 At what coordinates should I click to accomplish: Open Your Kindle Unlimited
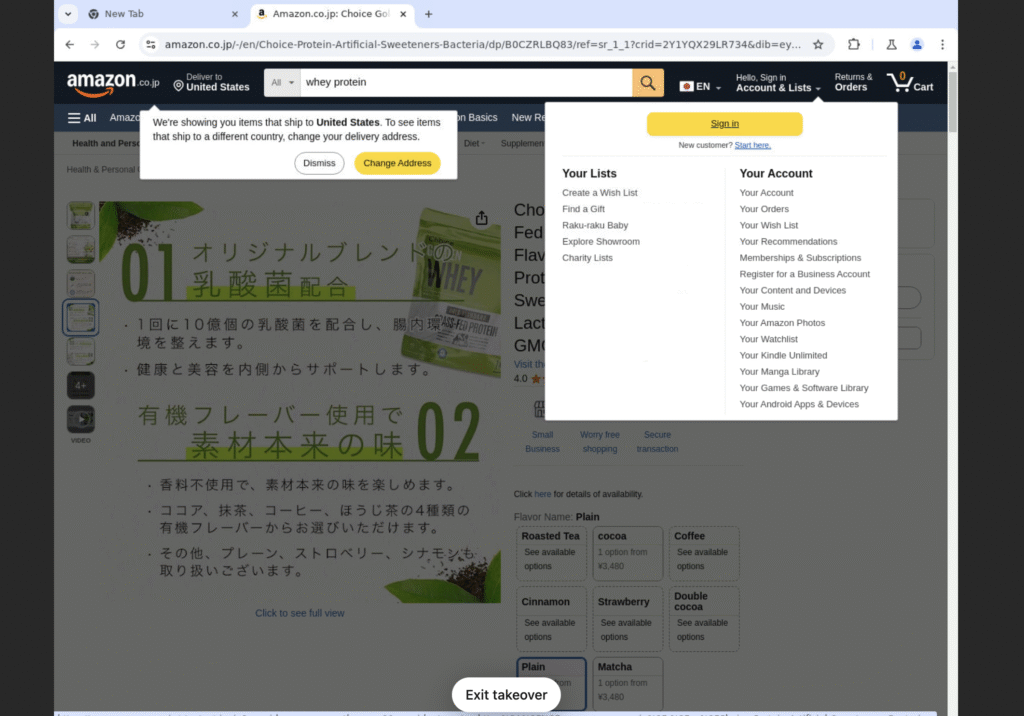coord(783,355)
